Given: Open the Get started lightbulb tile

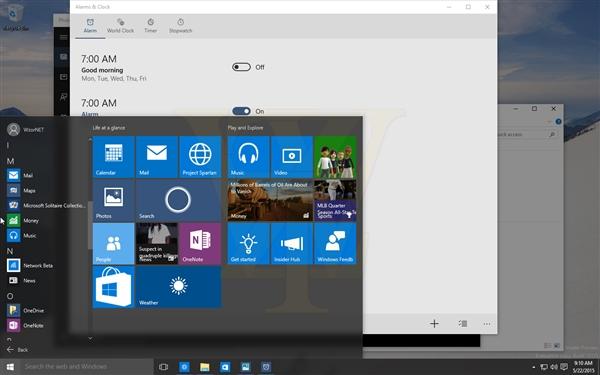Looking at the screenshot, I should pos(248,244).
